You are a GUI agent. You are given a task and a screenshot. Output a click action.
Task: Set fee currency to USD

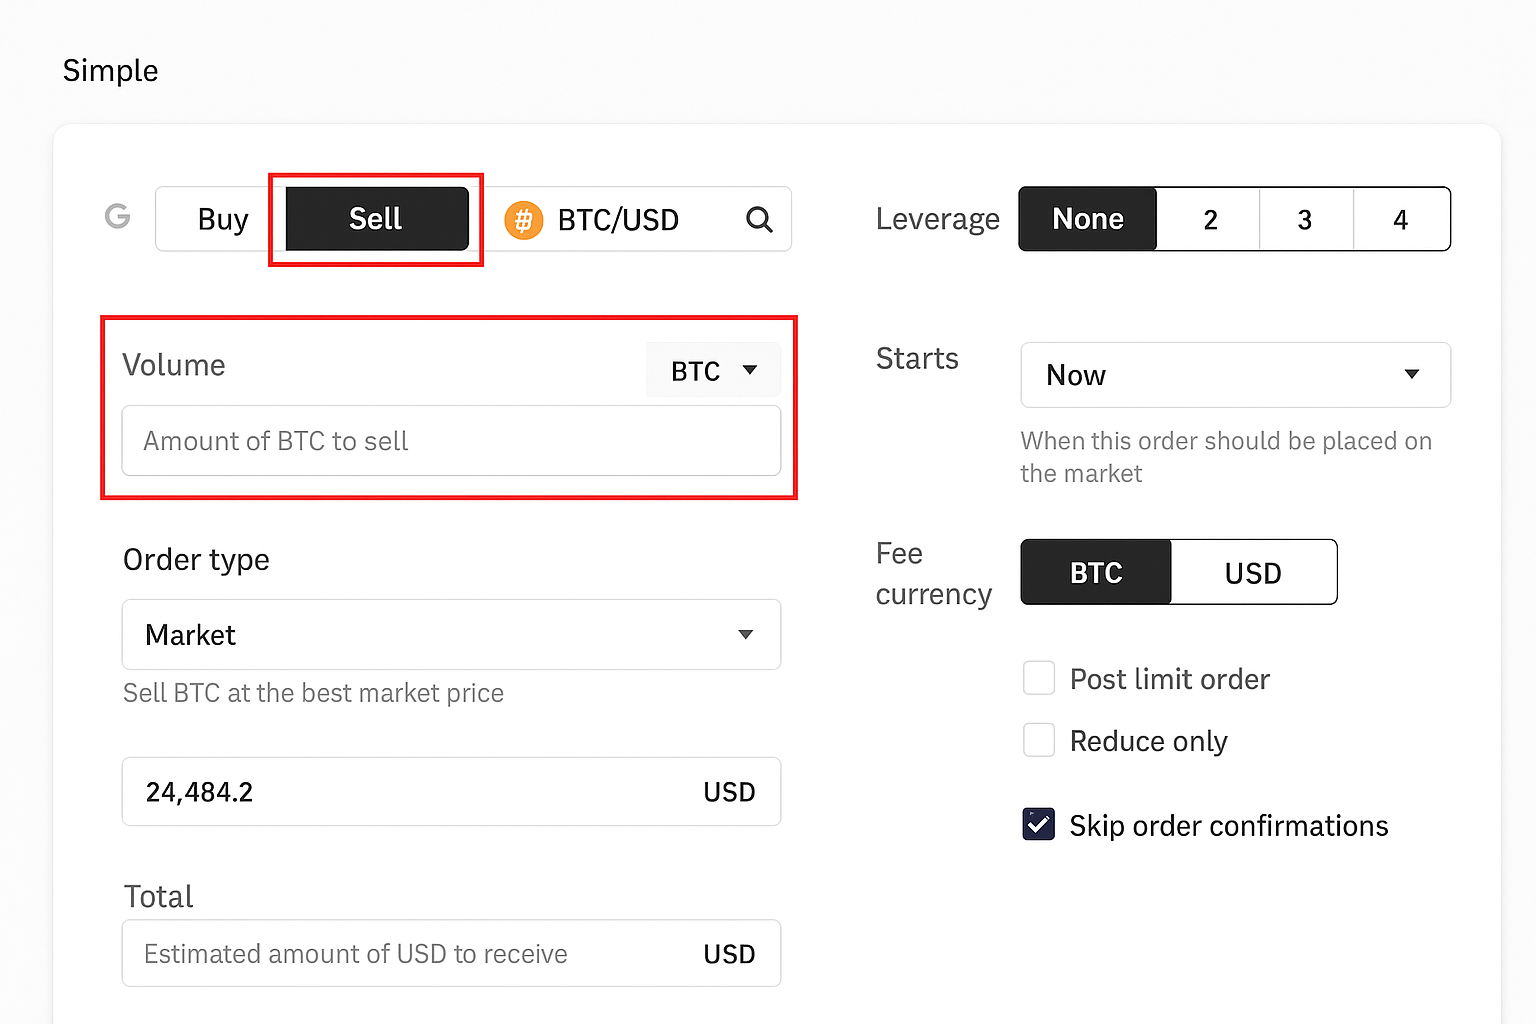coord(1253,573)
